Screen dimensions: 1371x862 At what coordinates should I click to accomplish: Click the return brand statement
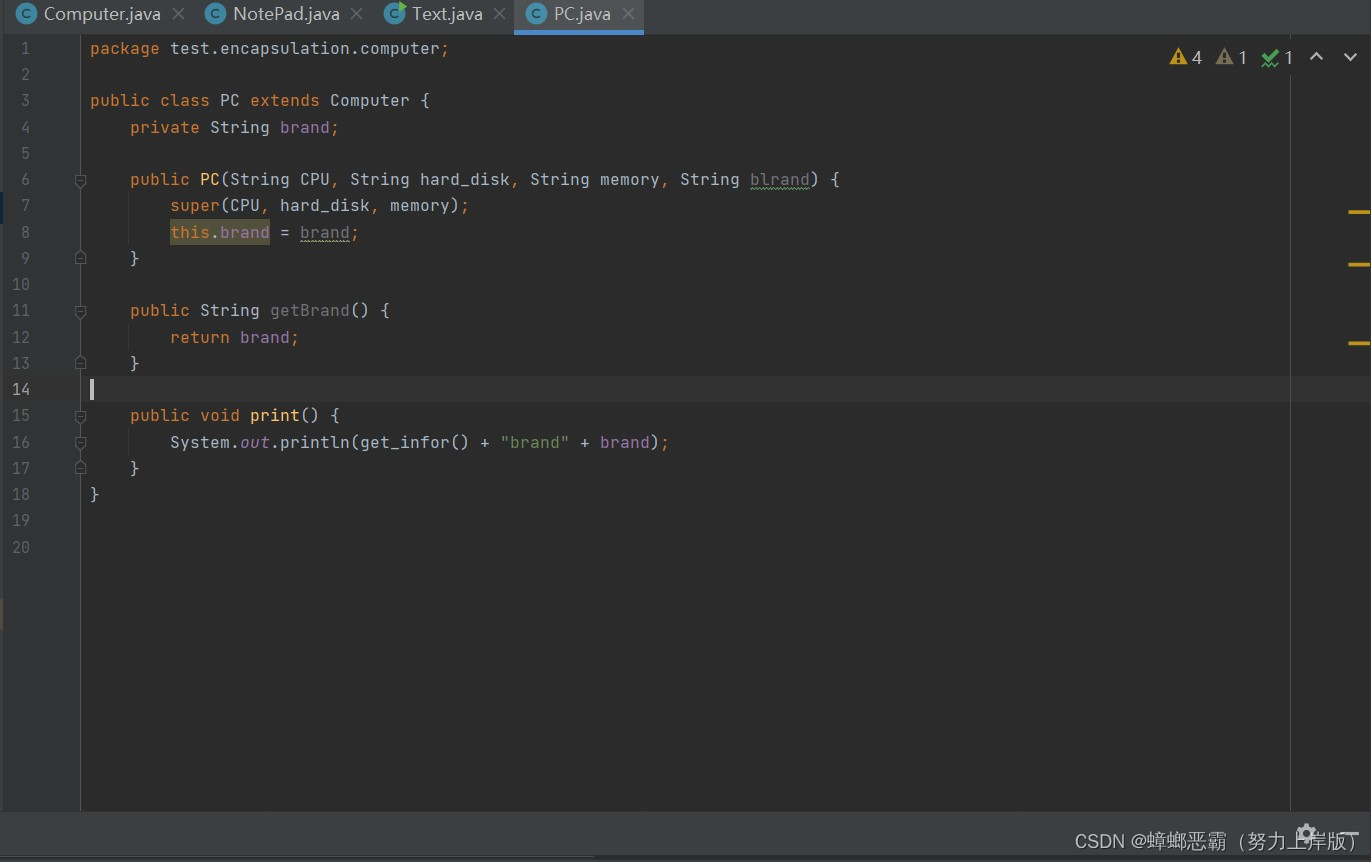coord(235,338)
